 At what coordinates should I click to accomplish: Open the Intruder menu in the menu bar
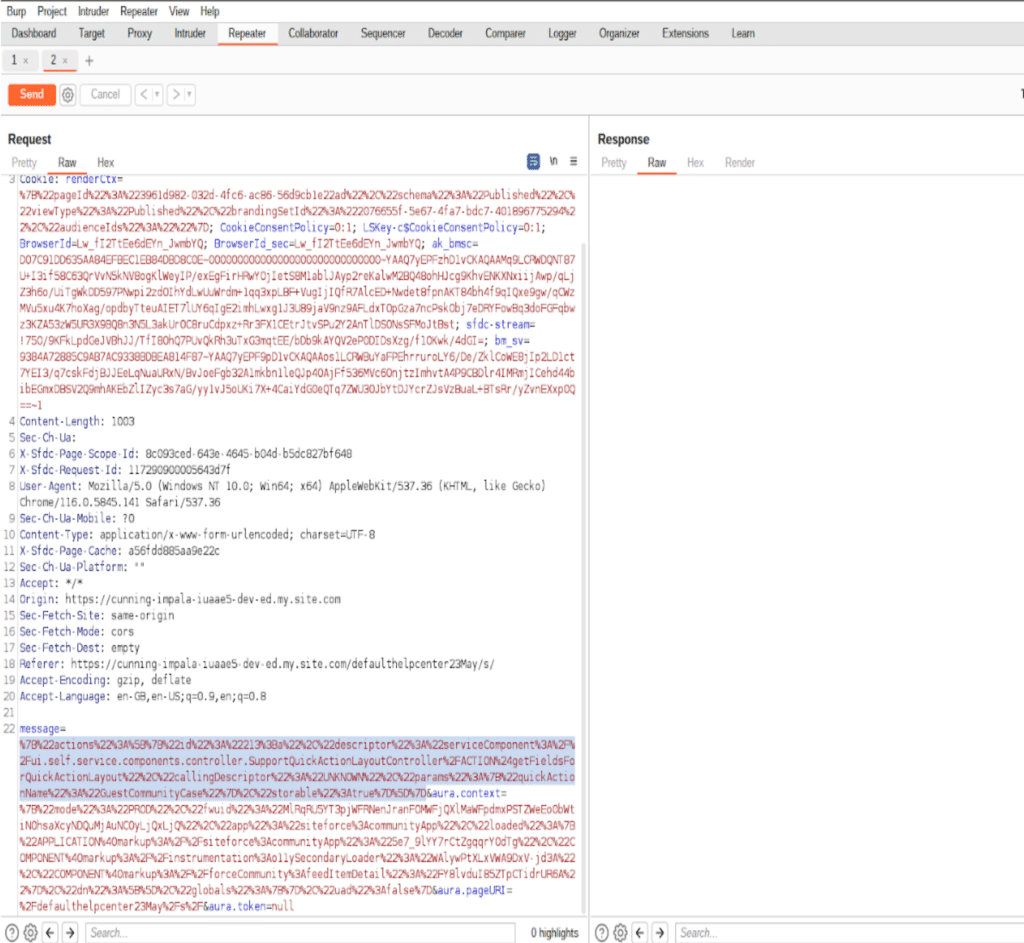[93, 11]
